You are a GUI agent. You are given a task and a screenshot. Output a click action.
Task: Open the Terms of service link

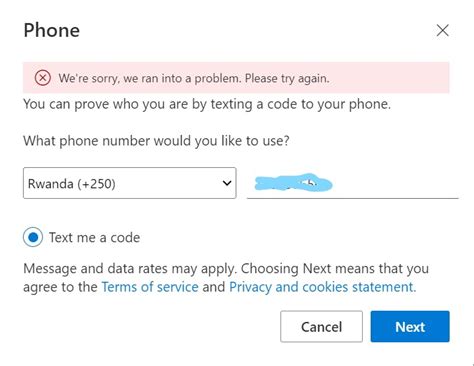[150, 287]
